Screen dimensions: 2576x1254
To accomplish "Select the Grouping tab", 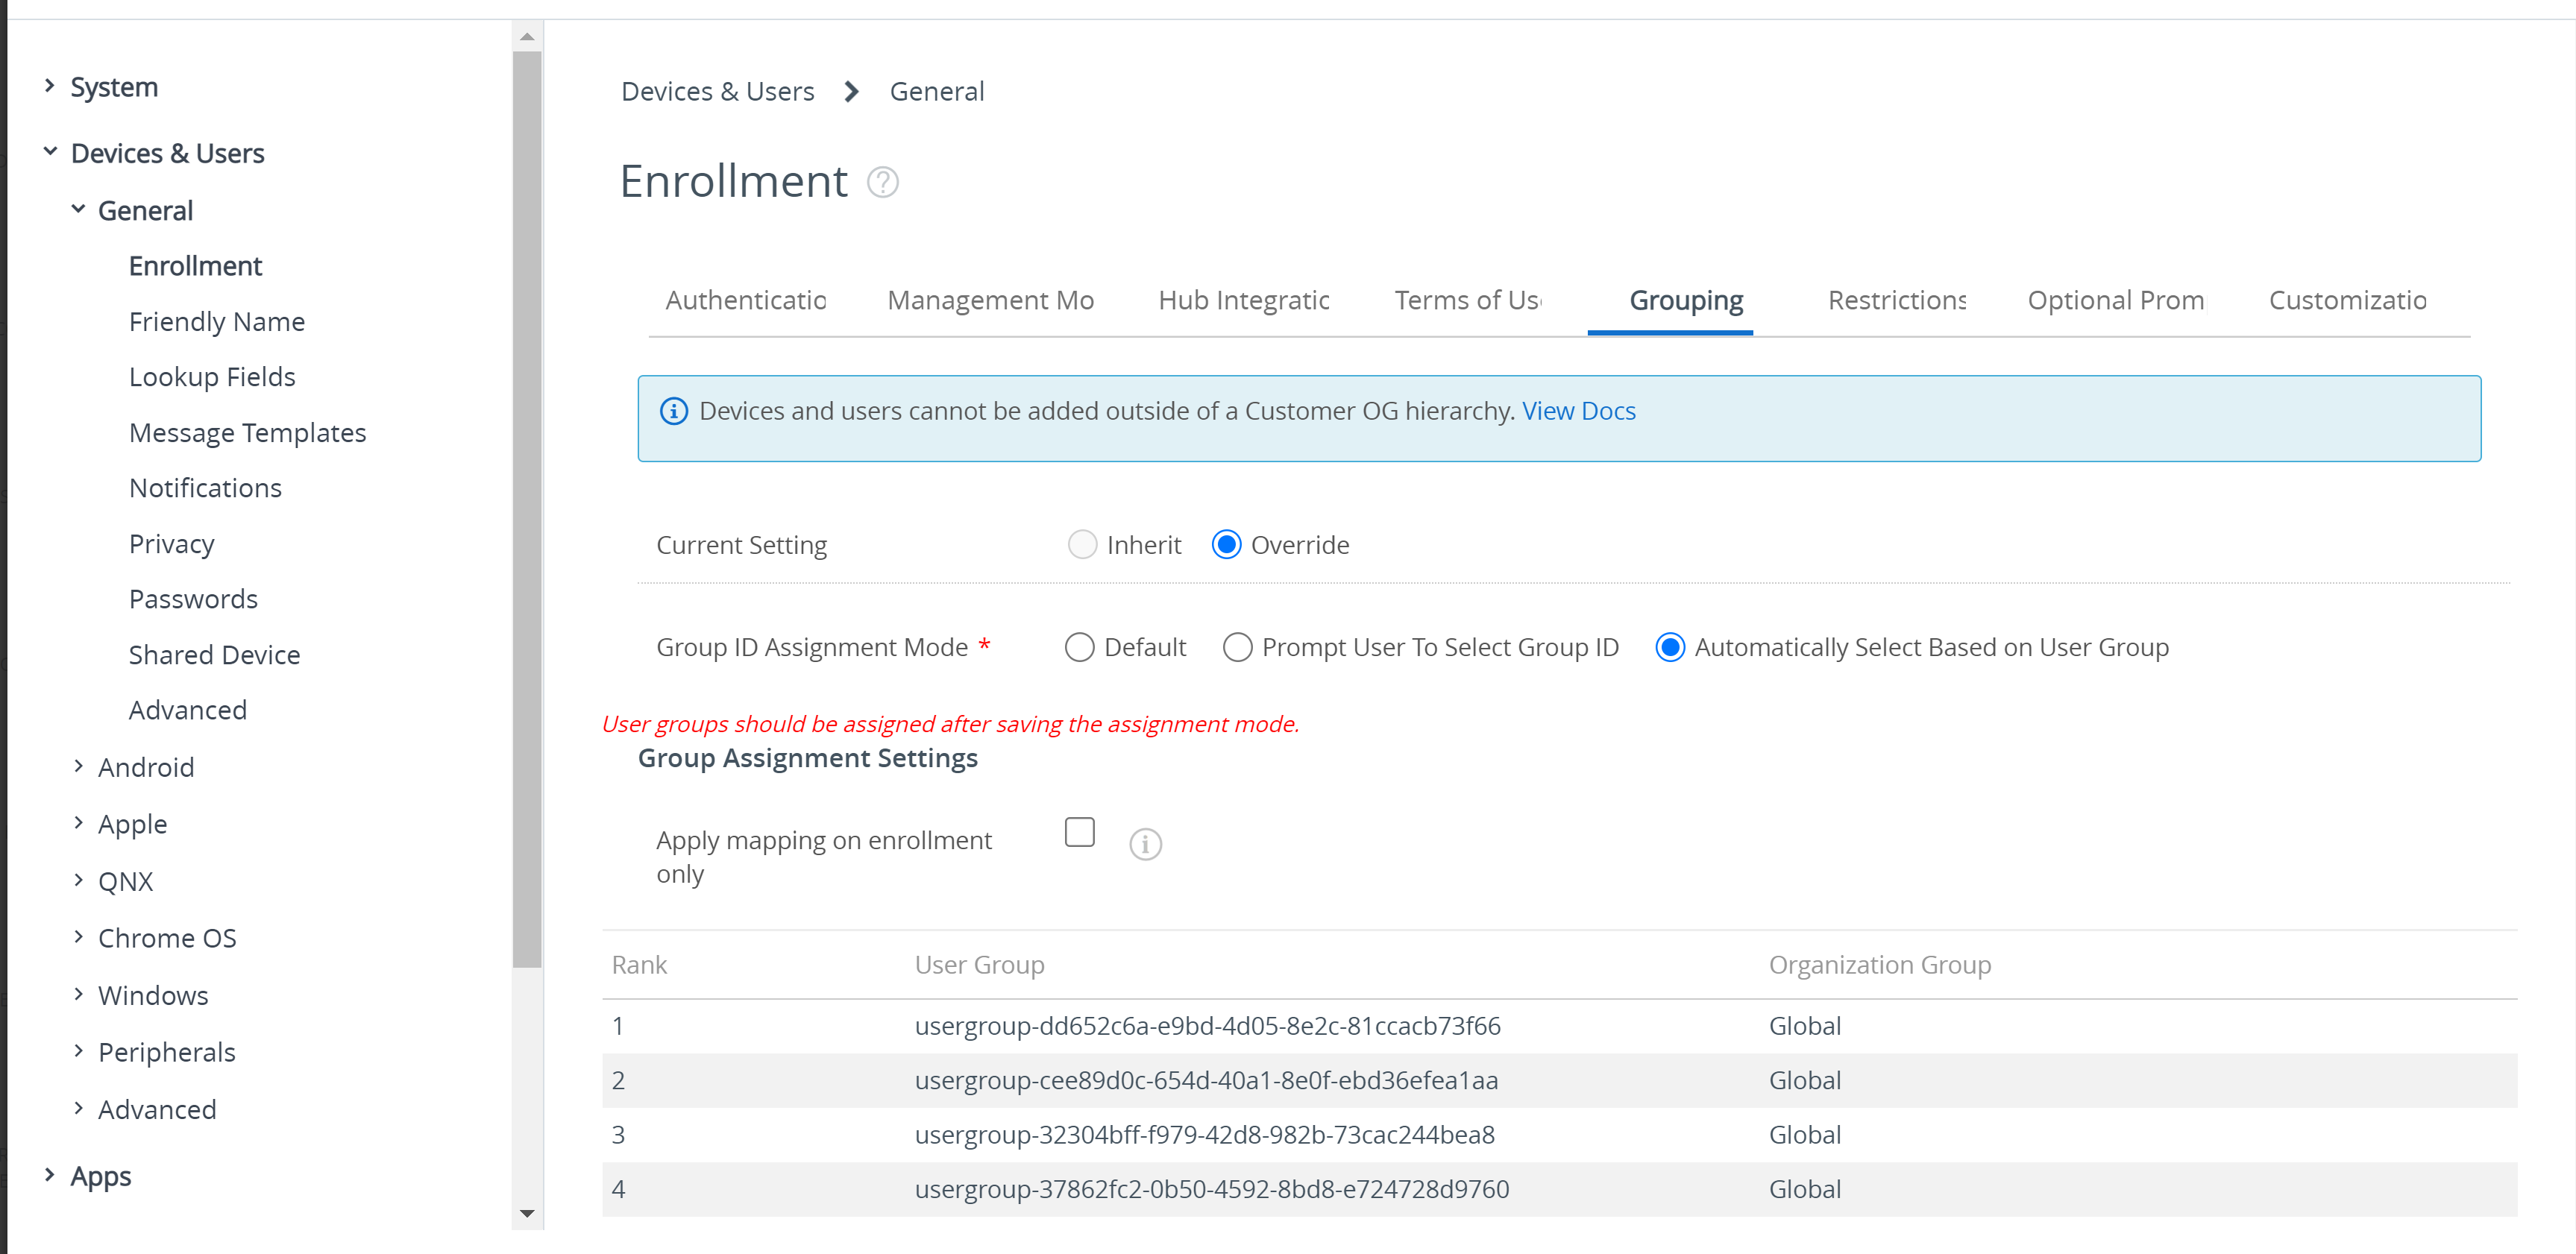I will pyautogui.click(x=1686, y=300).
